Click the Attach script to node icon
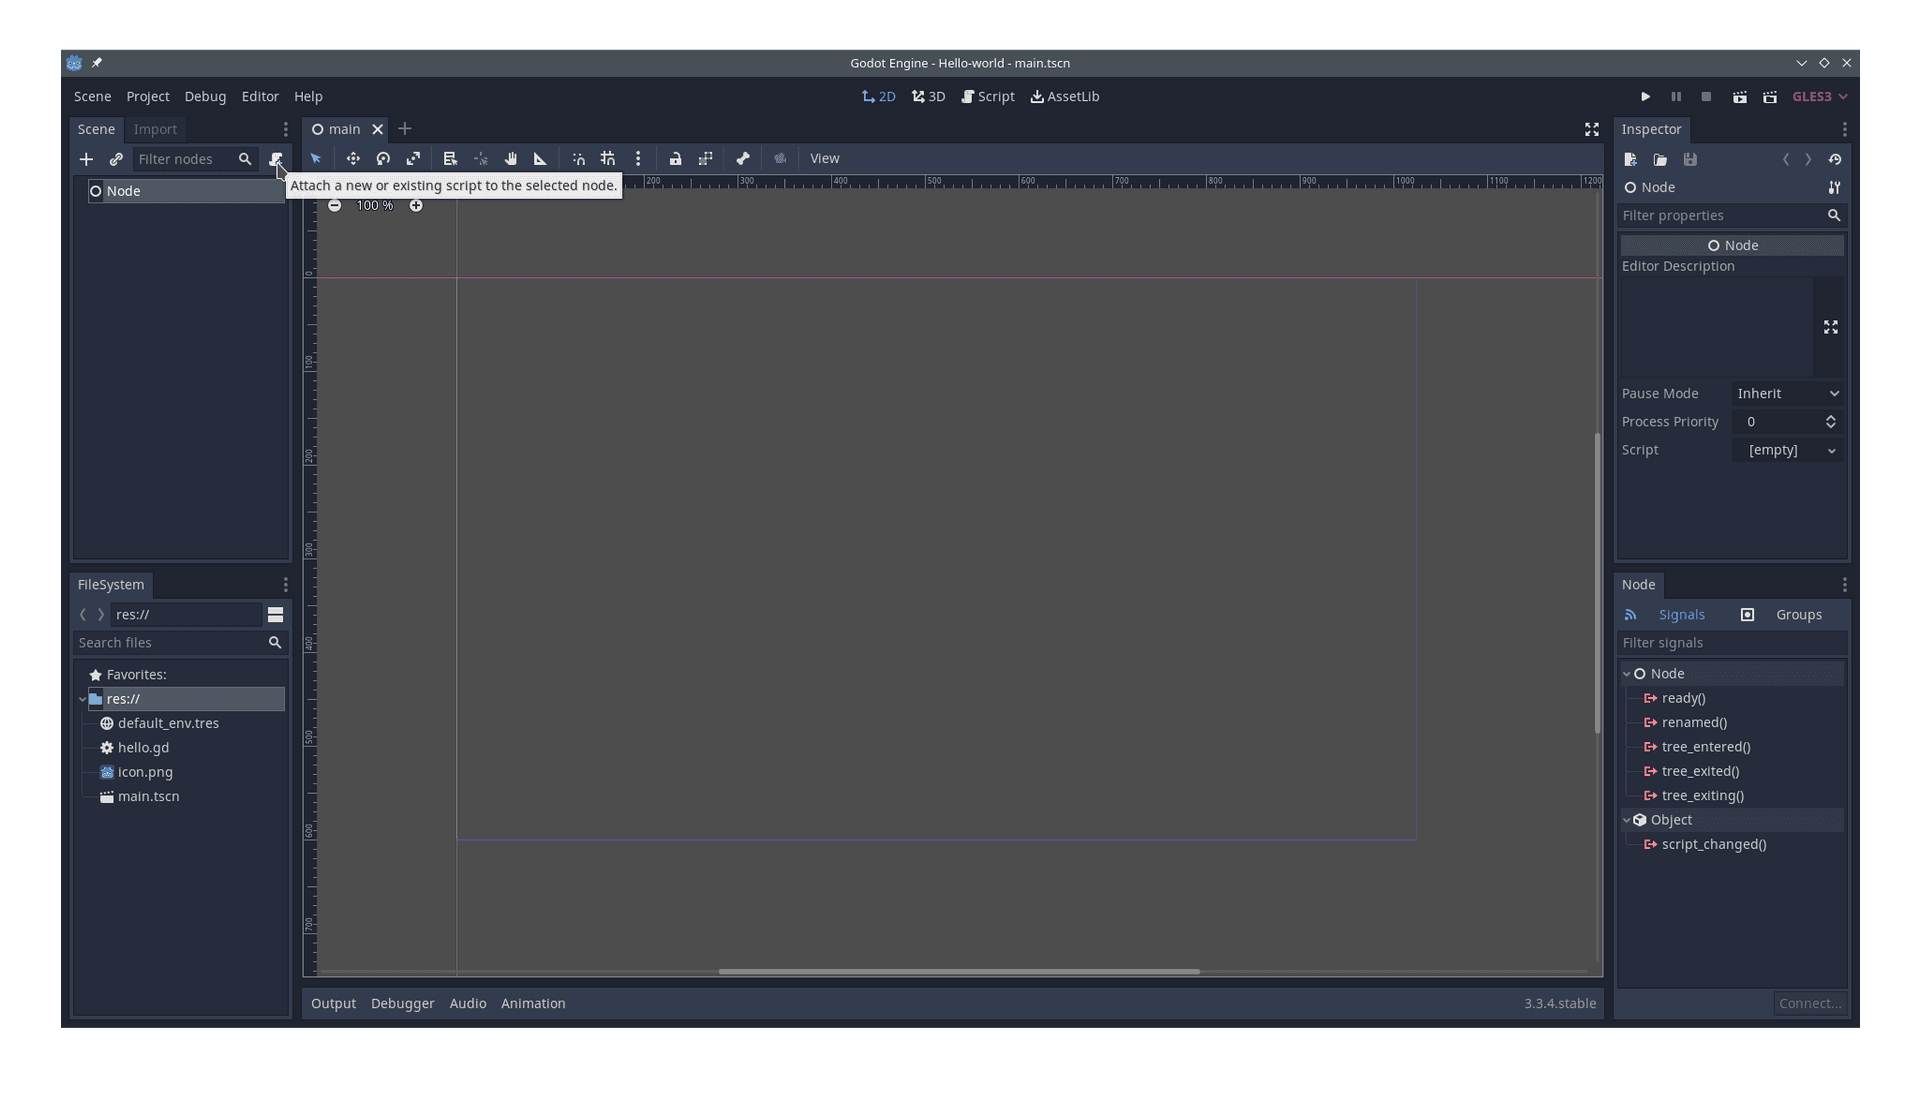The width and height of the screenshot is (1920, 1100). 276,158
